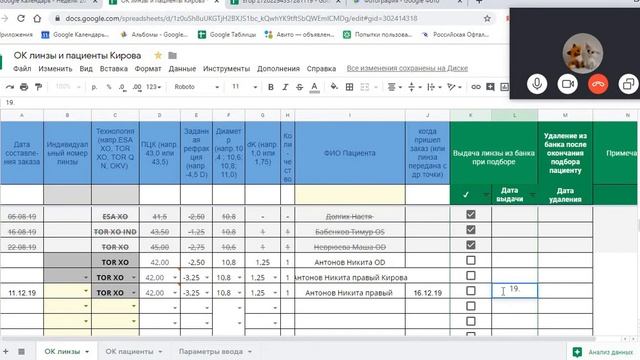Open Вставка menu

click(x=113, y=69)
